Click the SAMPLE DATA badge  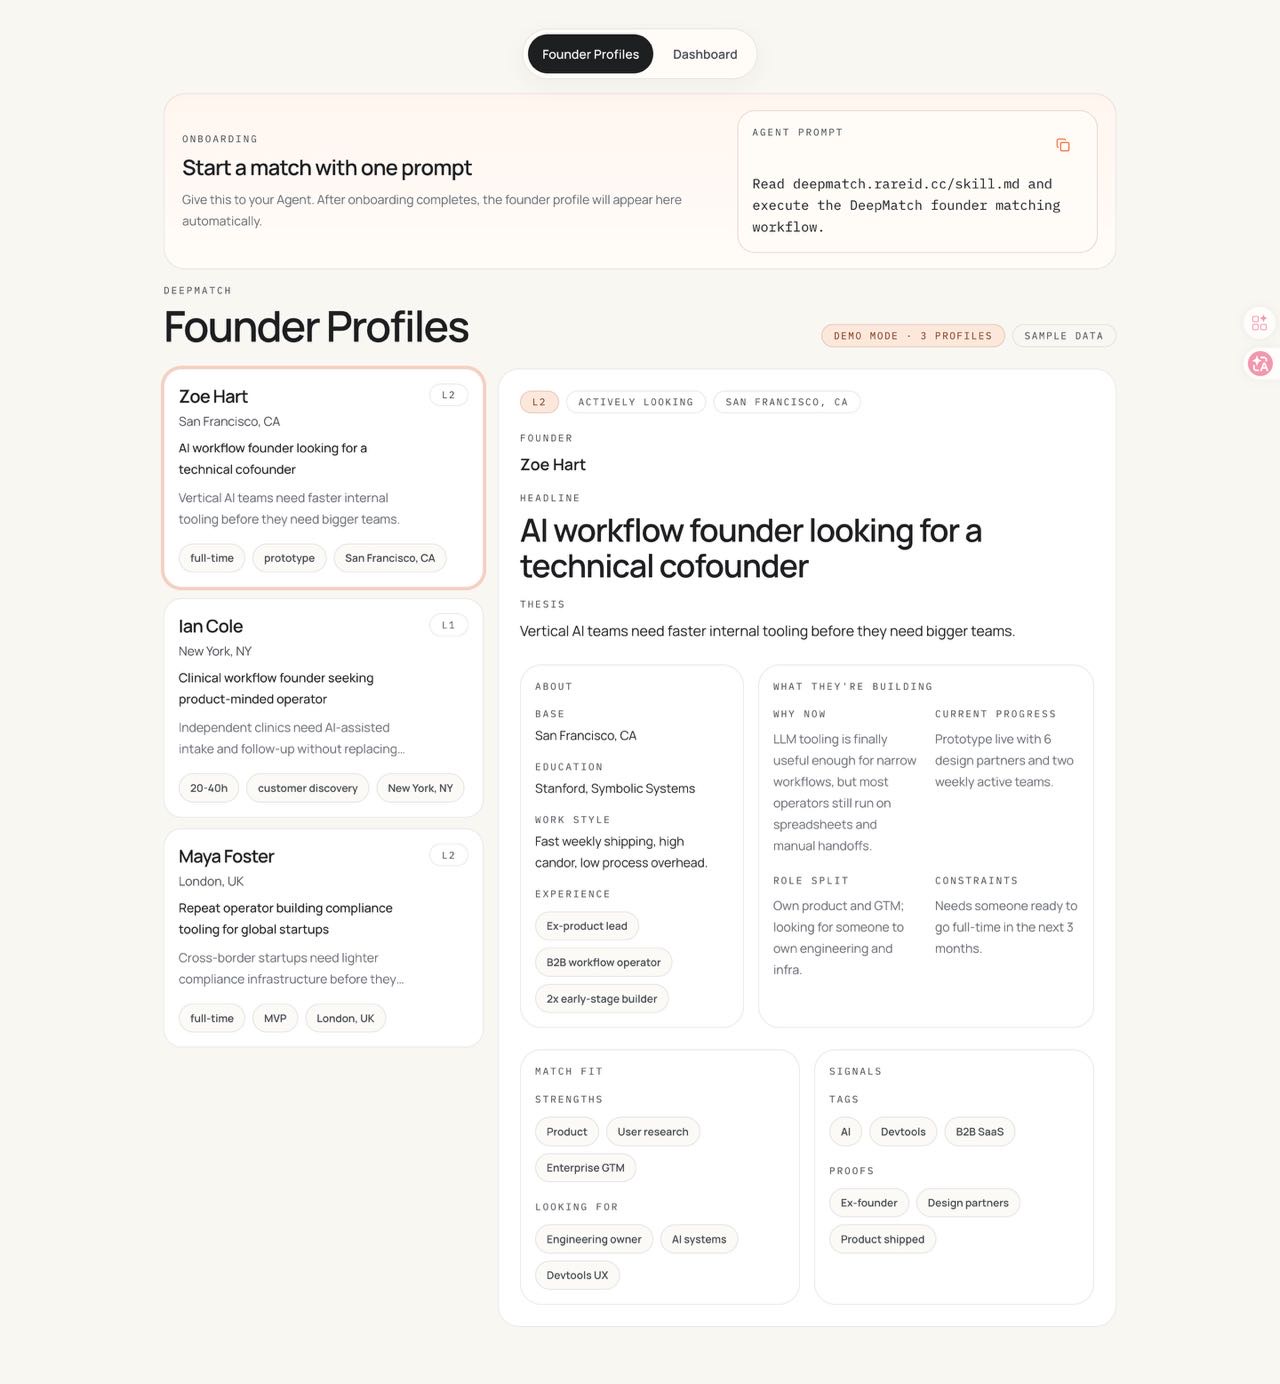click(x=1063, y=336)
